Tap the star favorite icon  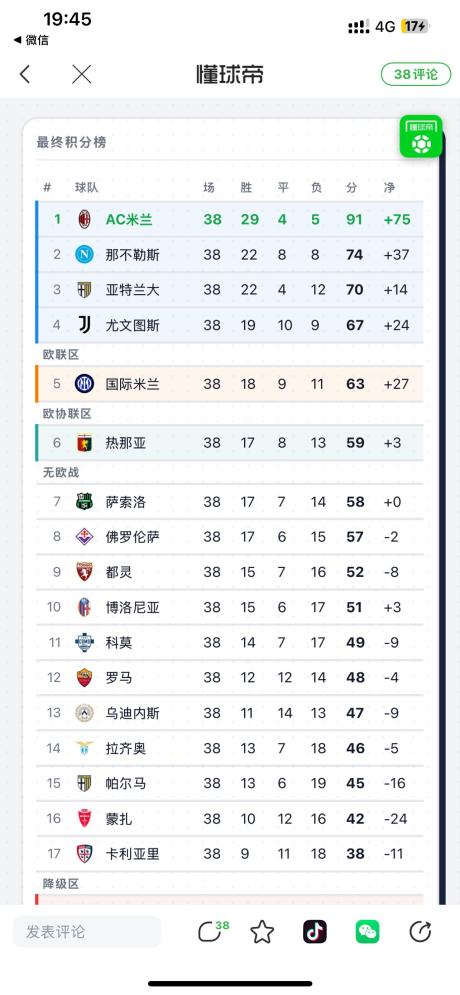262,932
